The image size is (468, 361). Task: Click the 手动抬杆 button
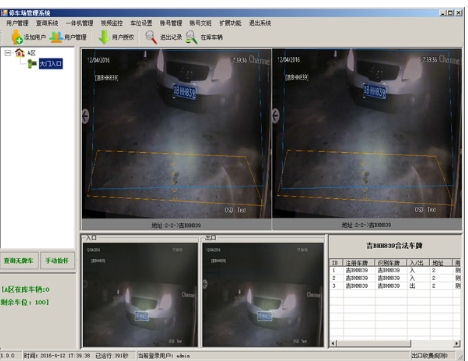pyautogui.click(x=57, y=260)
